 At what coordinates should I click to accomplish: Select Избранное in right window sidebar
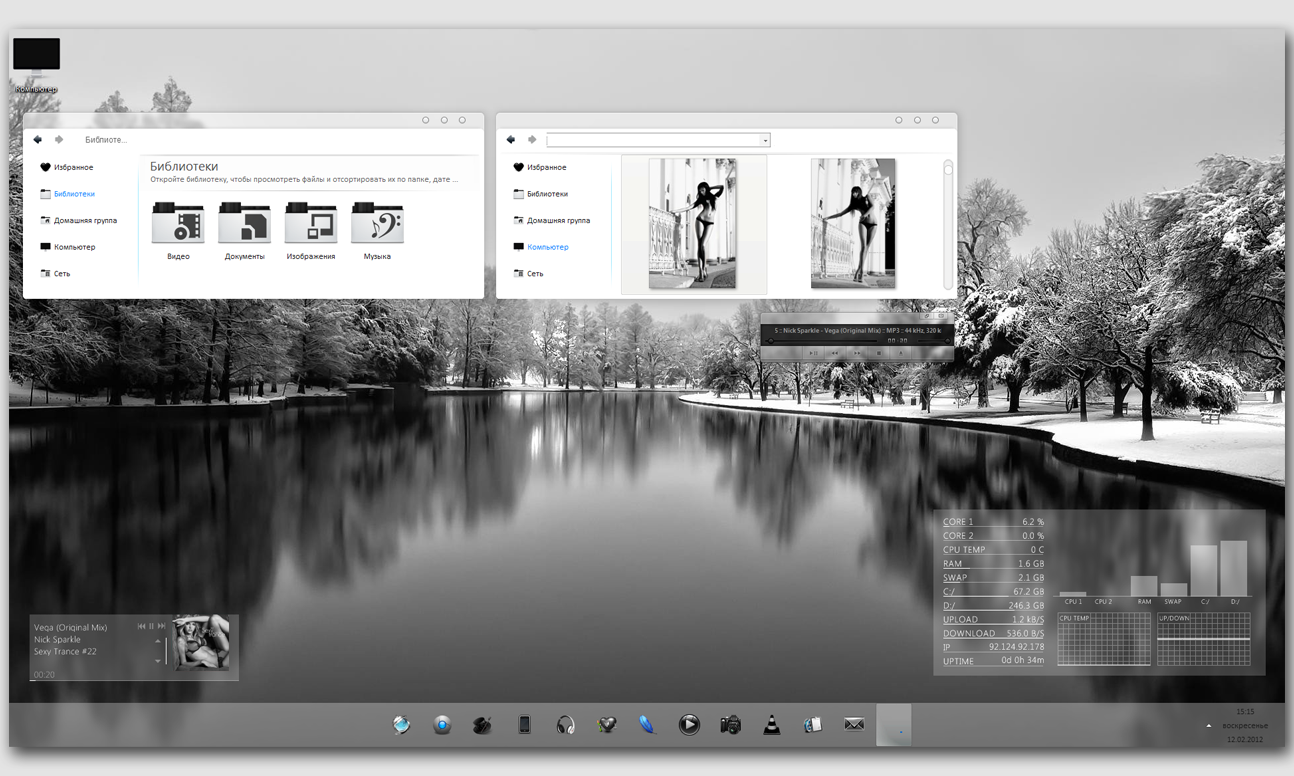click(539, 167)
